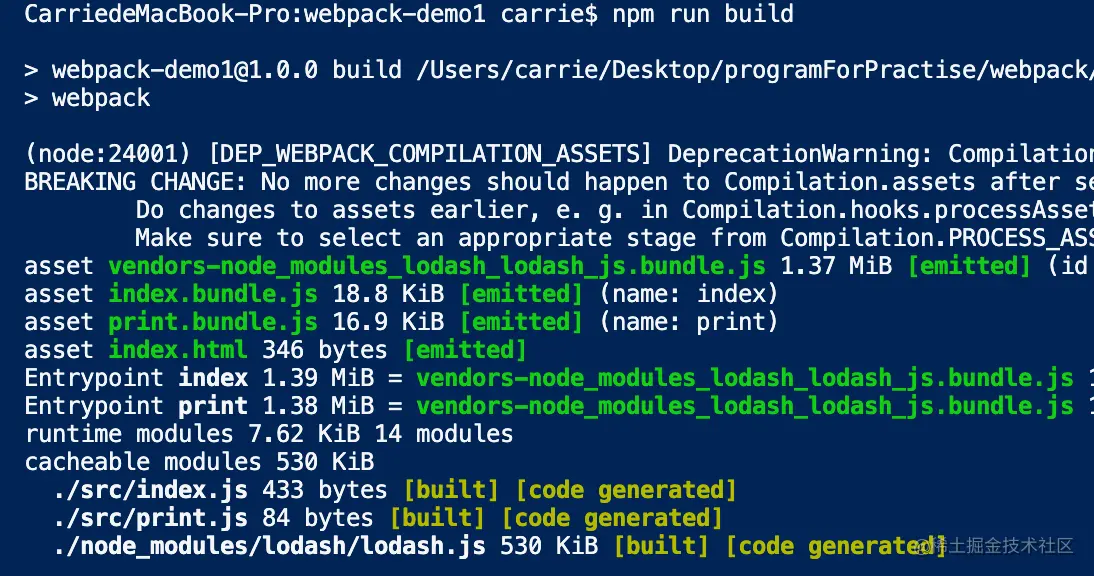
Task: Click the DeprecationWarning text
Action: point(800,154)
